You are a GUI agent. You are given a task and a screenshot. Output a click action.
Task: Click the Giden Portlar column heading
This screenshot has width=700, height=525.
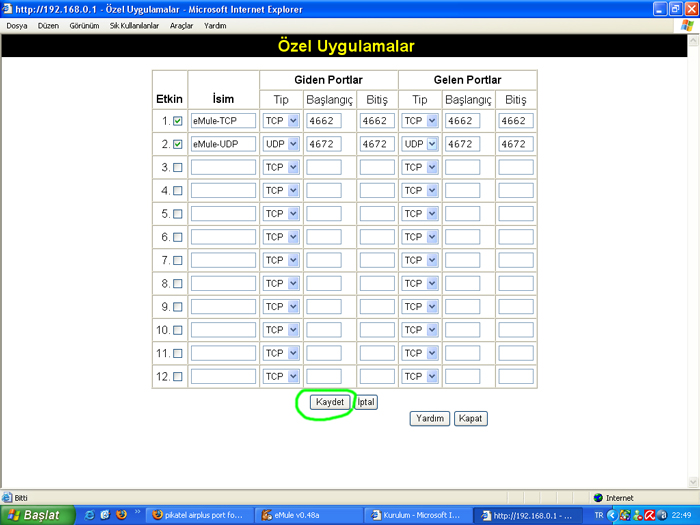[x=328, y=80]
